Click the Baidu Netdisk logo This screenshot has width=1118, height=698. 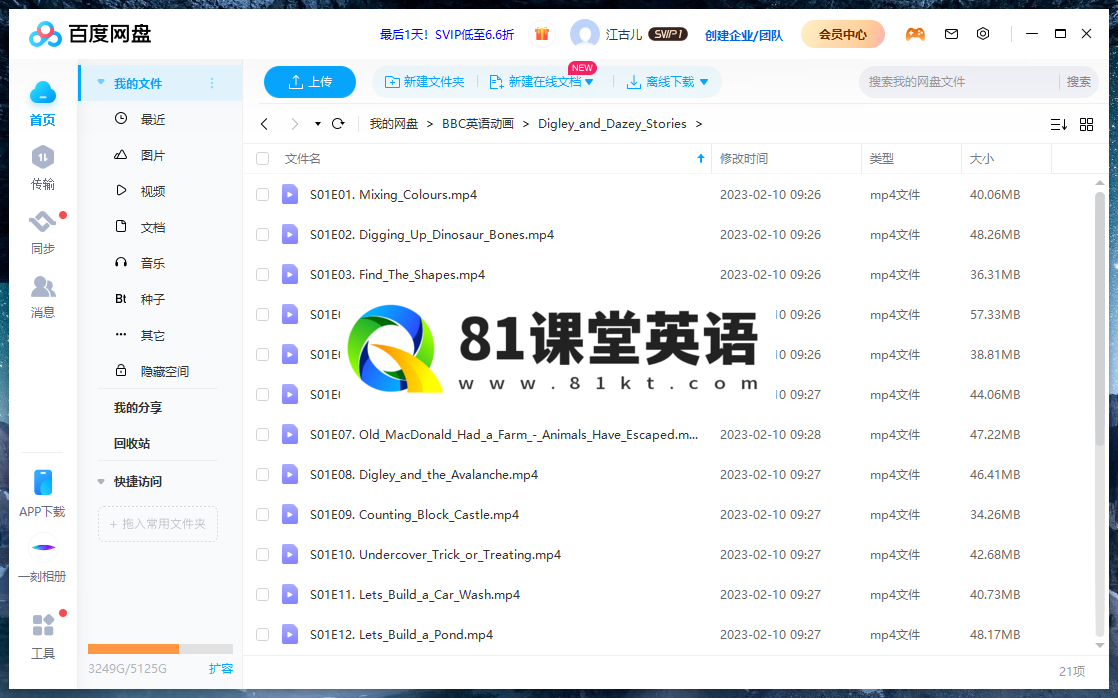click(90, 34)
